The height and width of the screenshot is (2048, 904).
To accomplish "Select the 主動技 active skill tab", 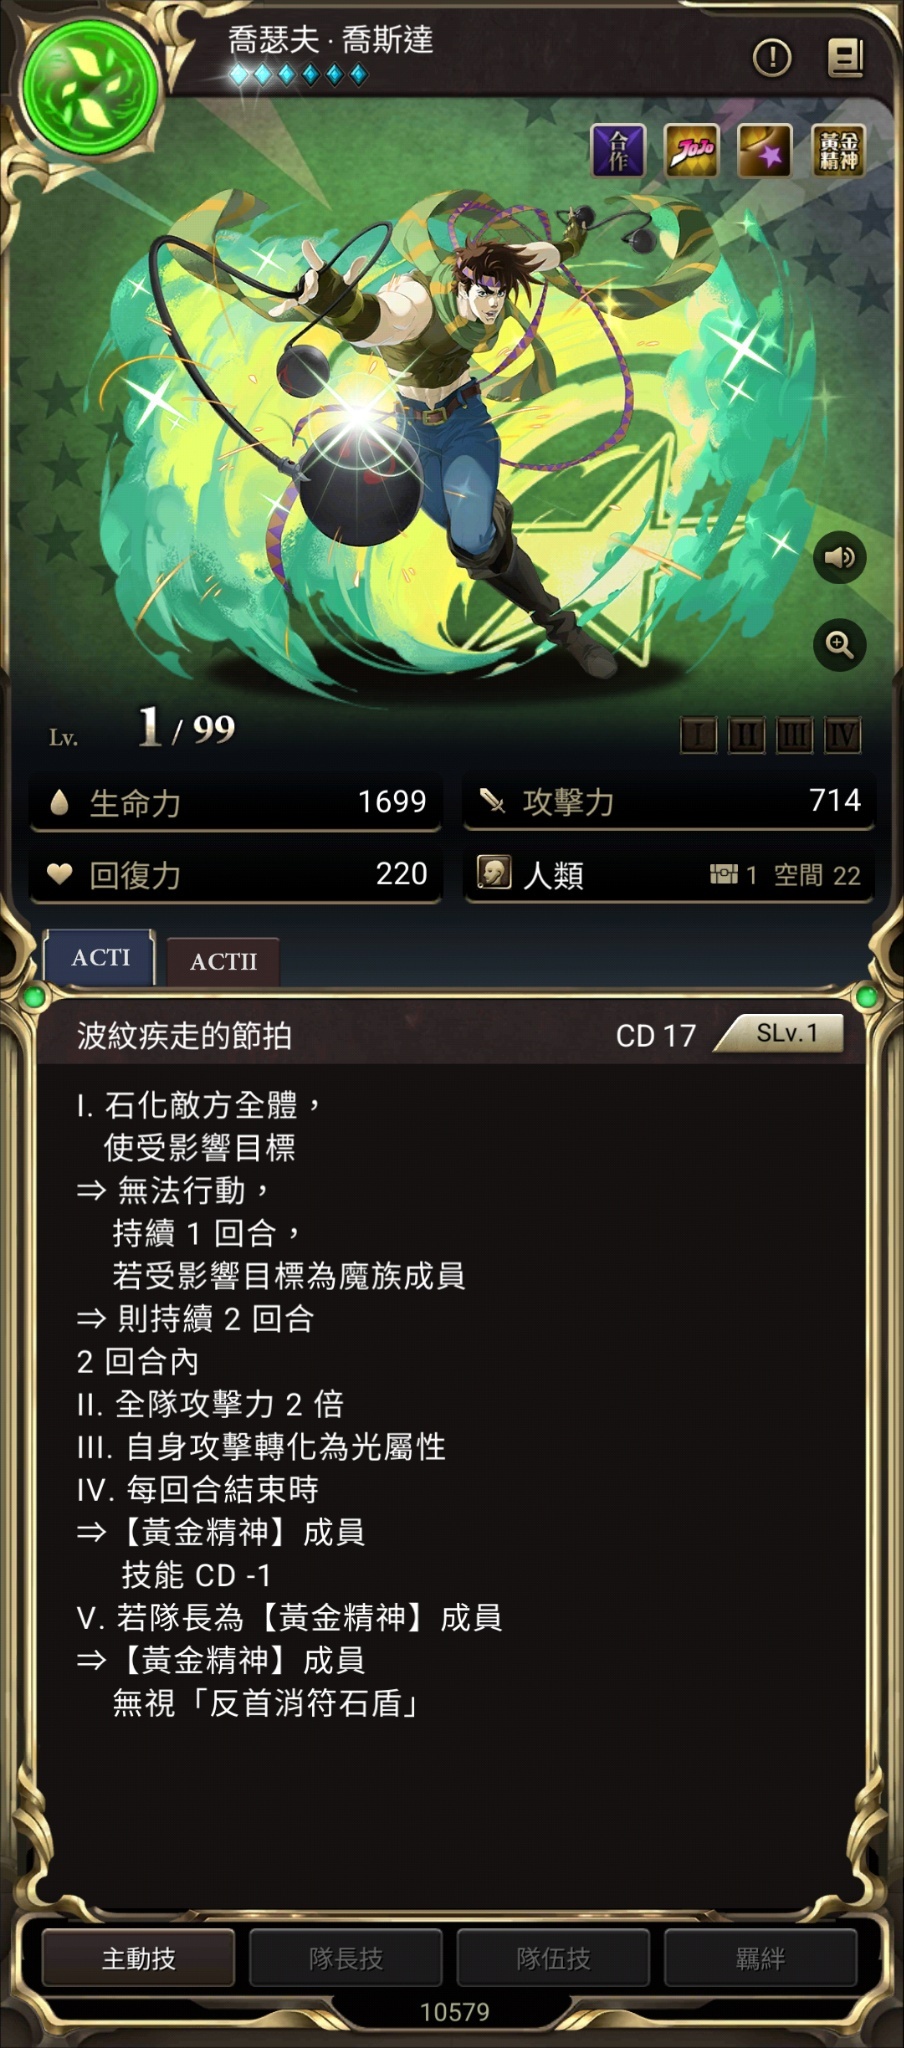I will [138, 1958].
